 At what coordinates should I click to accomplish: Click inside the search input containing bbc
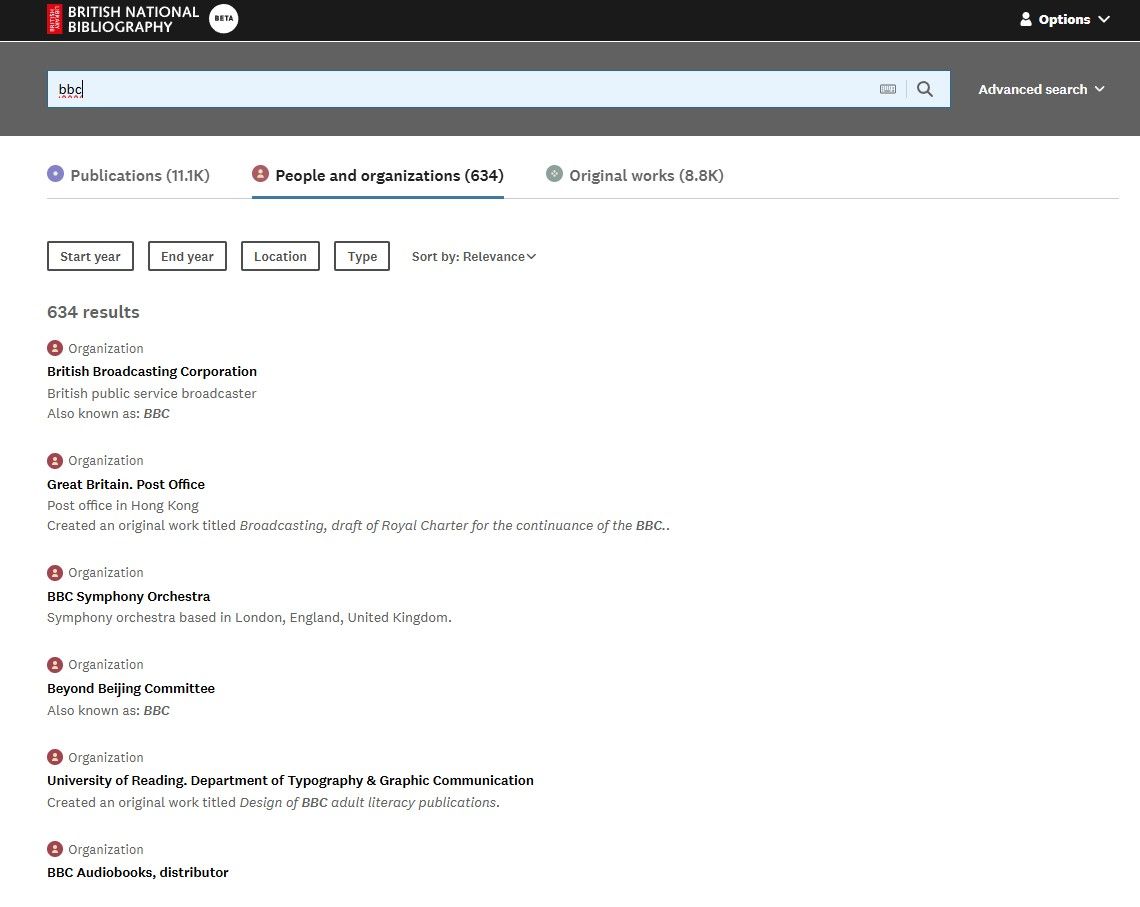400,89
